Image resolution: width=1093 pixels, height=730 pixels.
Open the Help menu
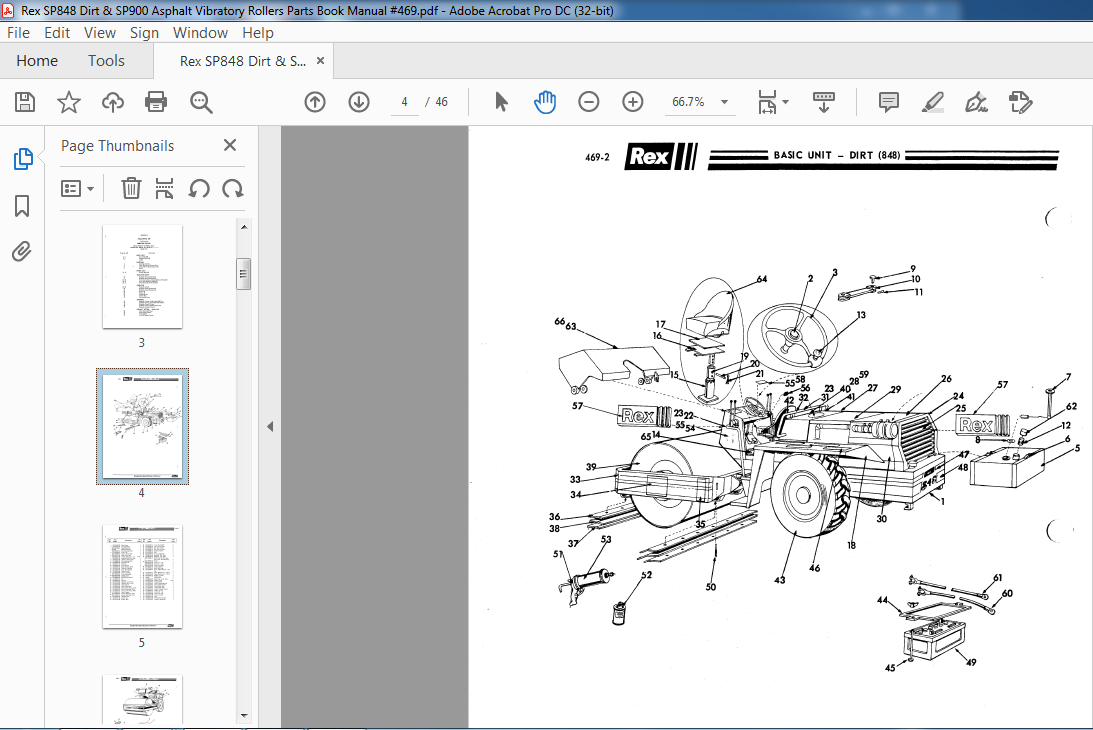pyautogui.click(x=258, y=33)
